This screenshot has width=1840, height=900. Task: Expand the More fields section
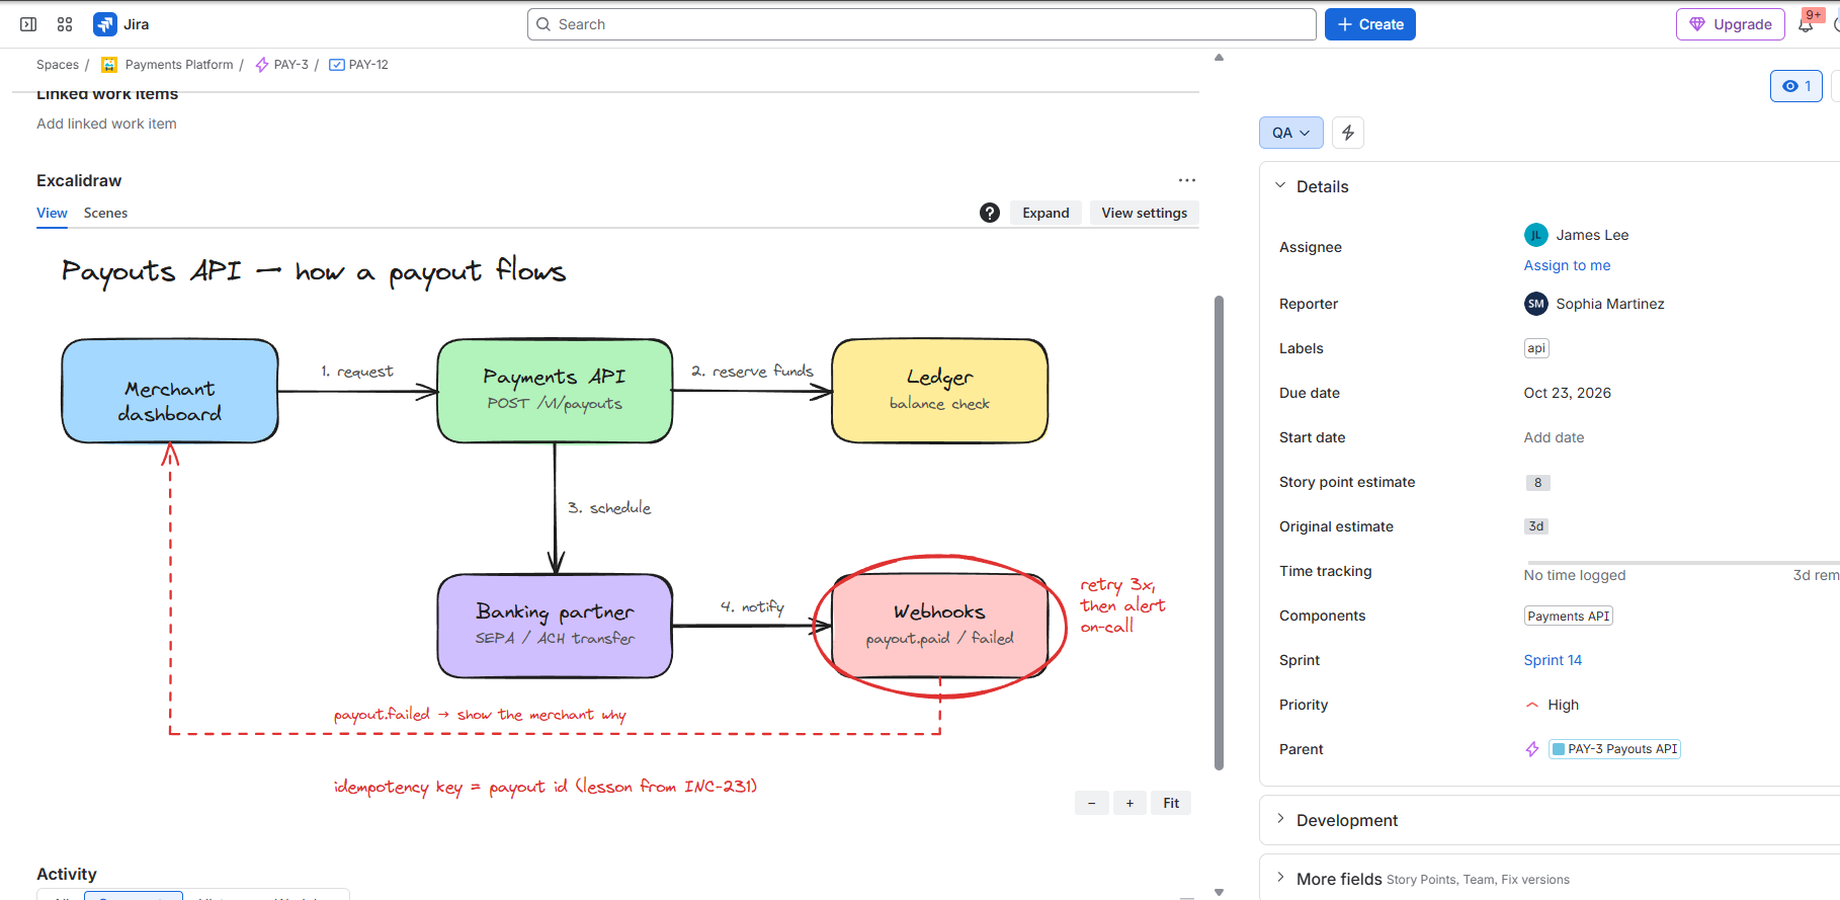pos(1281,878)
